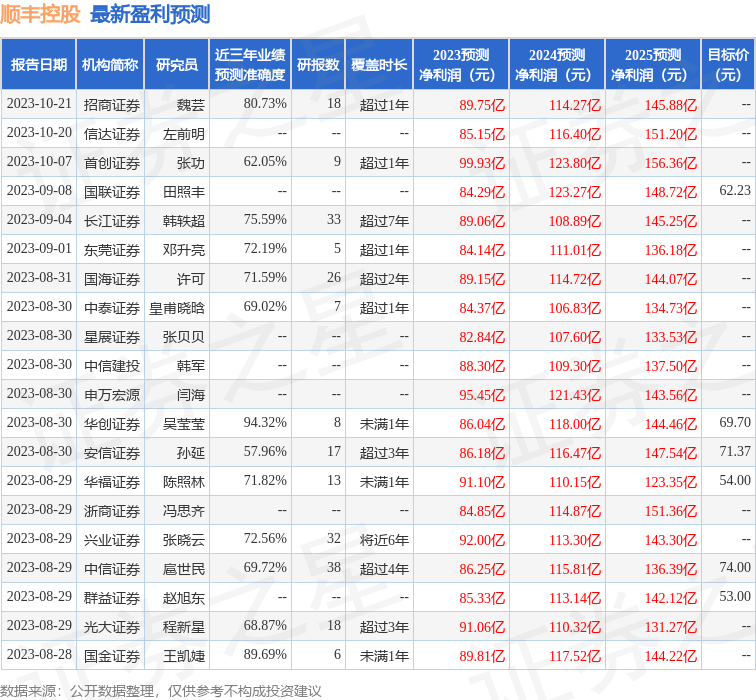Click coverage duration 将近6年
Screen dimensions: 756x700
pyautogui.click(x=384, y=539)
